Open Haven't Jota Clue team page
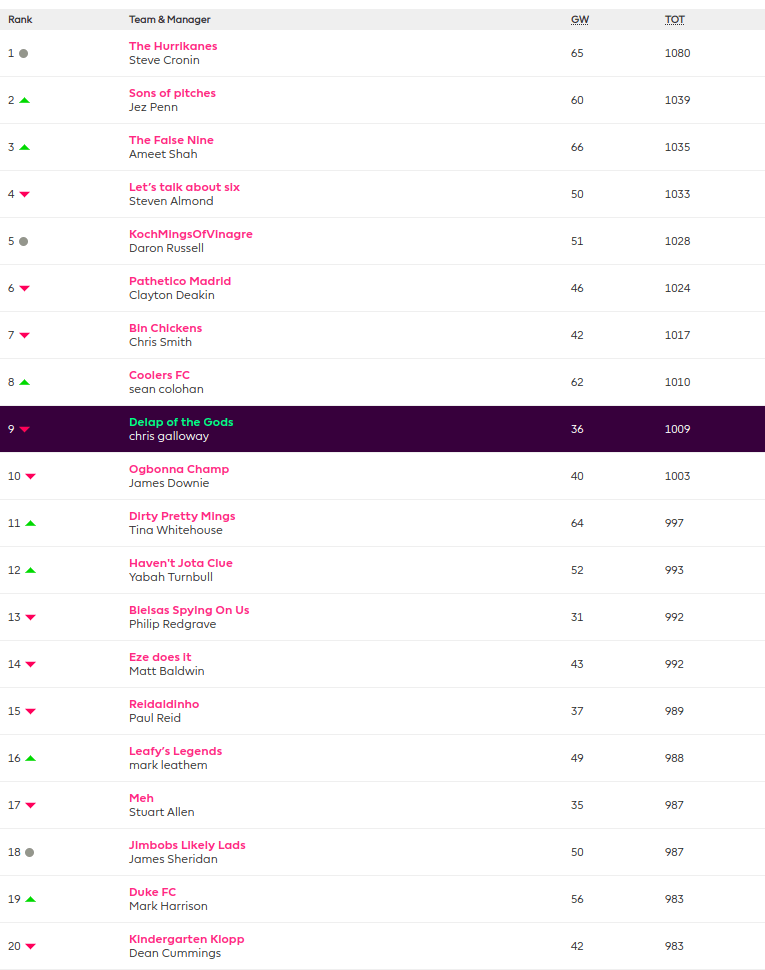The width and height of the screenshot is (765, 970). (x=180, y=563)
